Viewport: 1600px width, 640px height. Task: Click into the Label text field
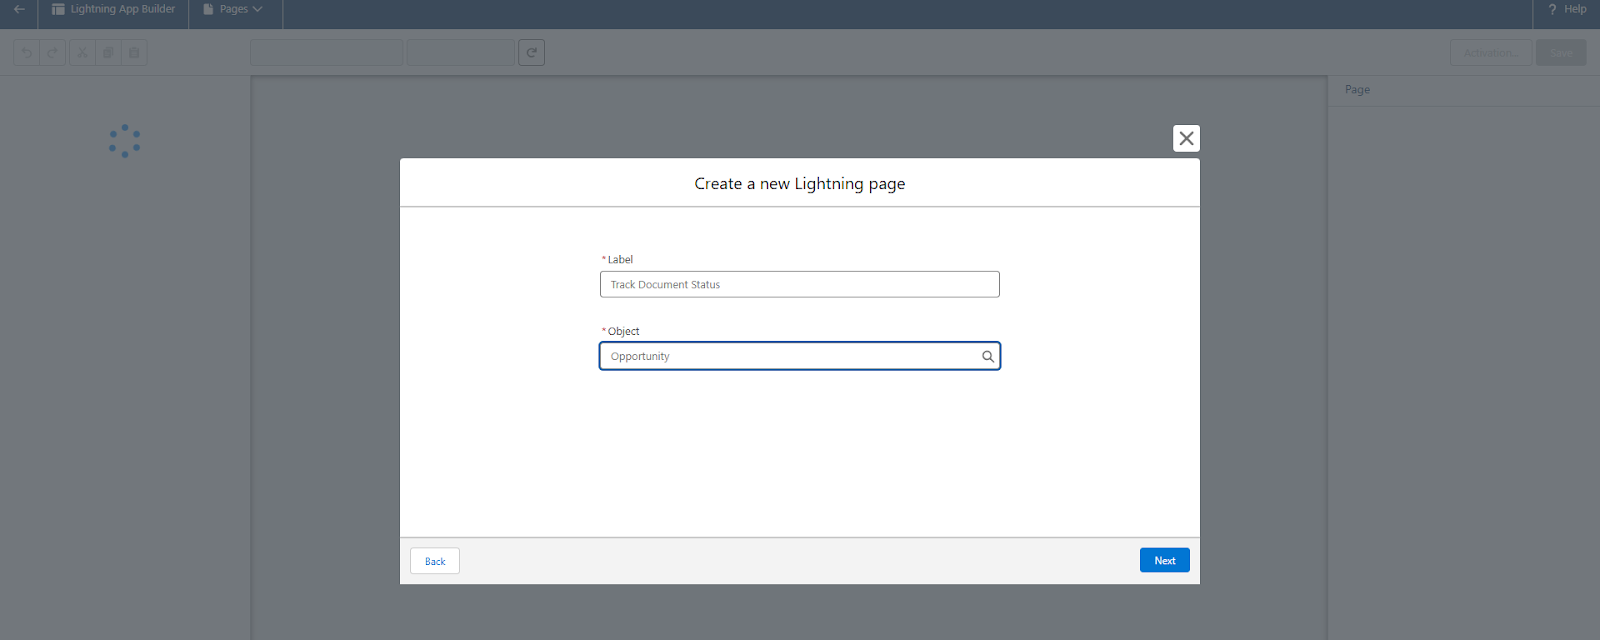(799, 285)
